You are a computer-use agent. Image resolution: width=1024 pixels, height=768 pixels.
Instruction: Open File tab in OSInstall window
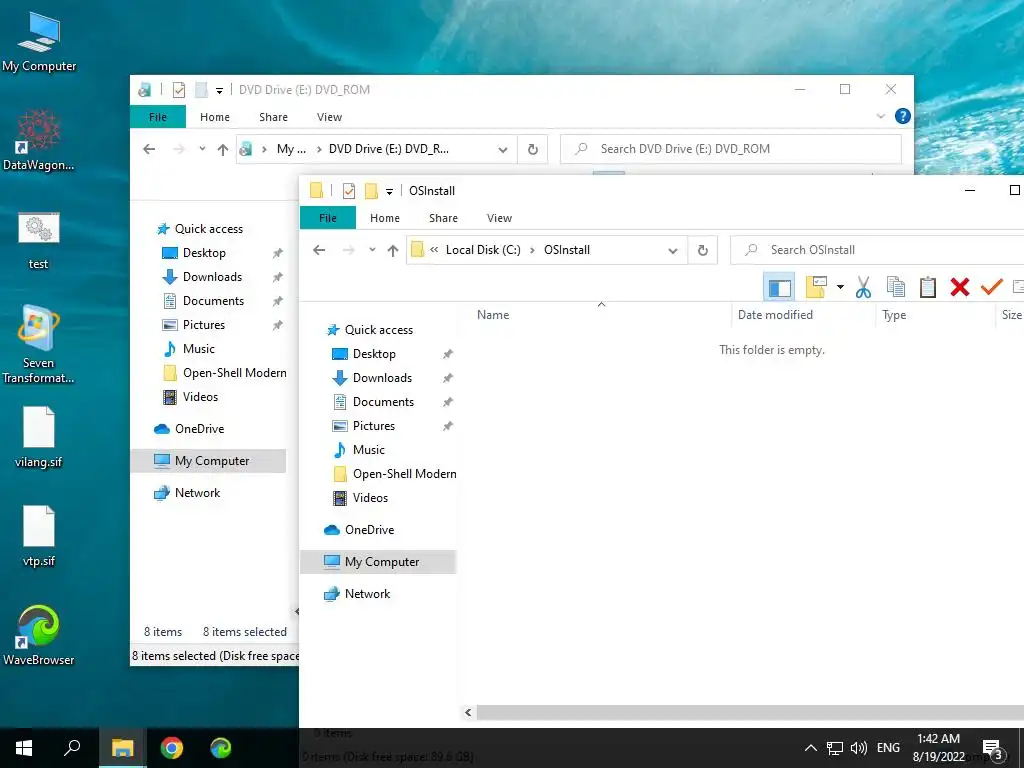pyautogui.click(x=328, y=218)
